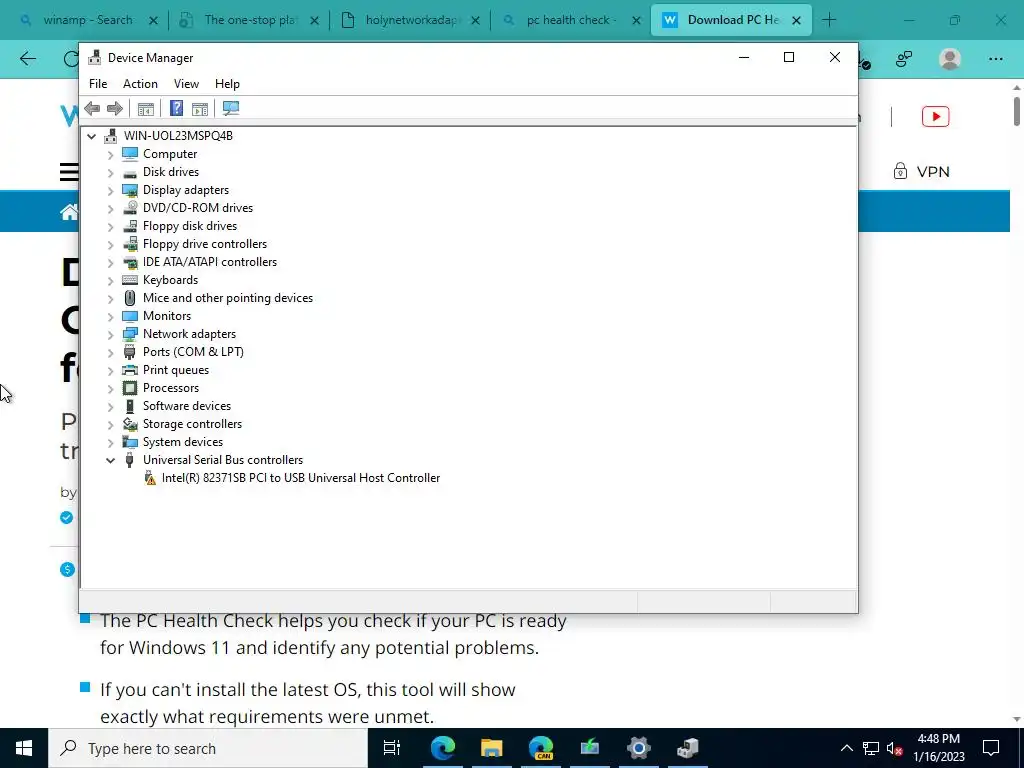Screen dimensions: 1024x768
Task: Click the Device Manager taskbar icon
Action: 688,748
